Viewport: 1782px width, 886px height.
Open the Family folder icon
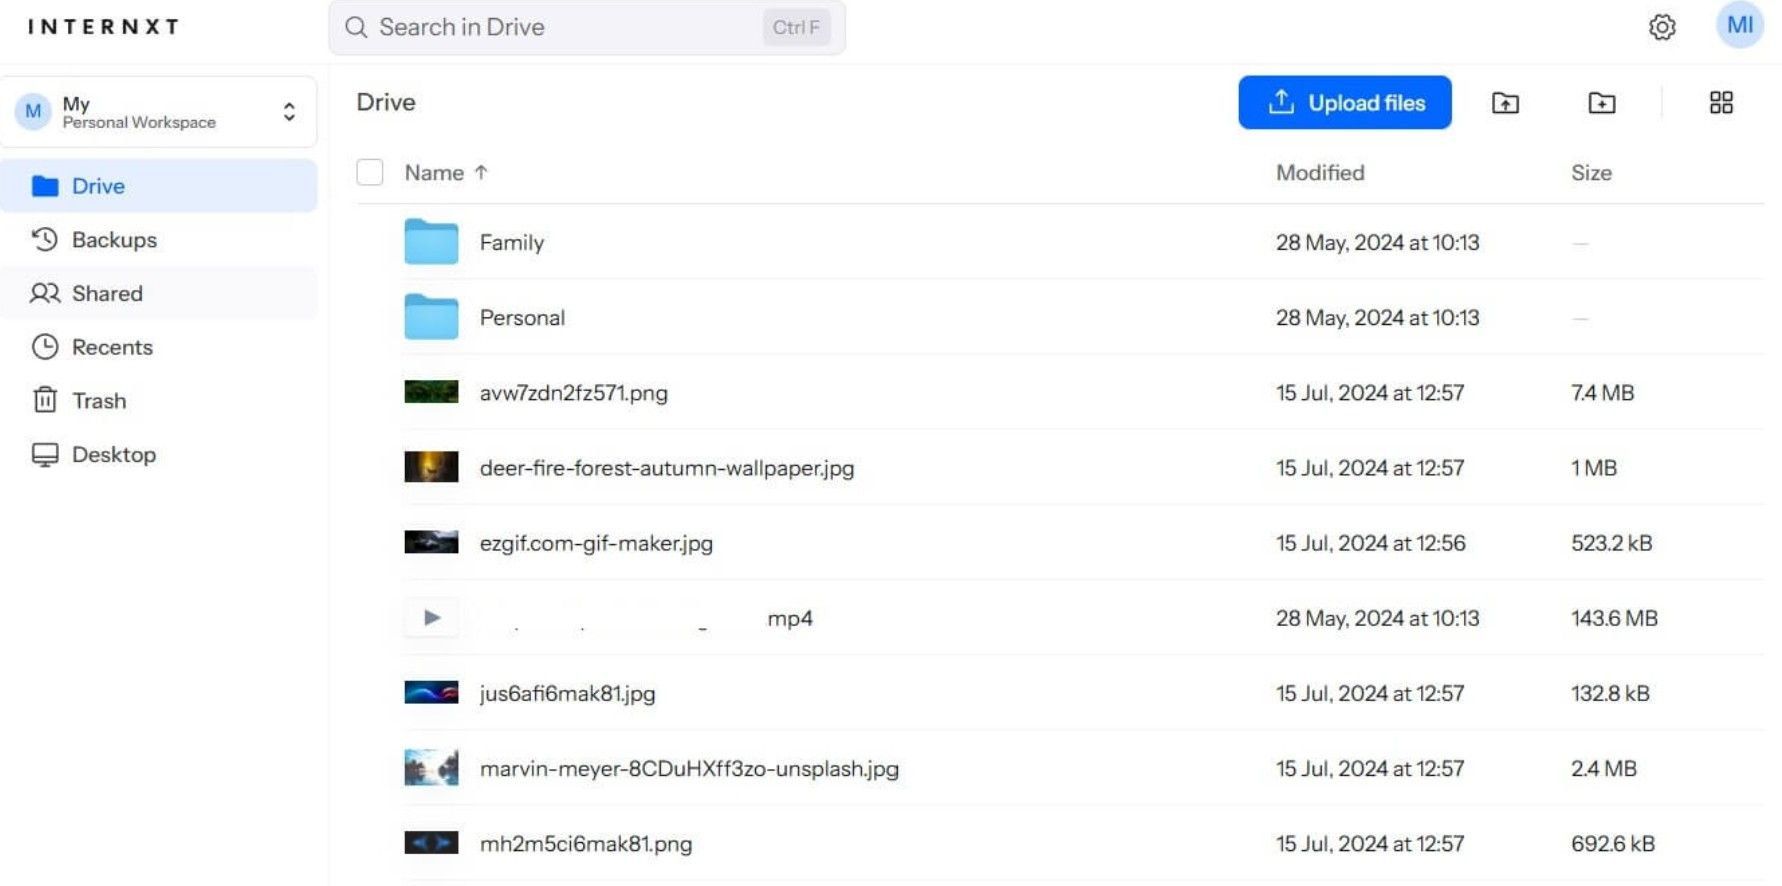point(431,242)
